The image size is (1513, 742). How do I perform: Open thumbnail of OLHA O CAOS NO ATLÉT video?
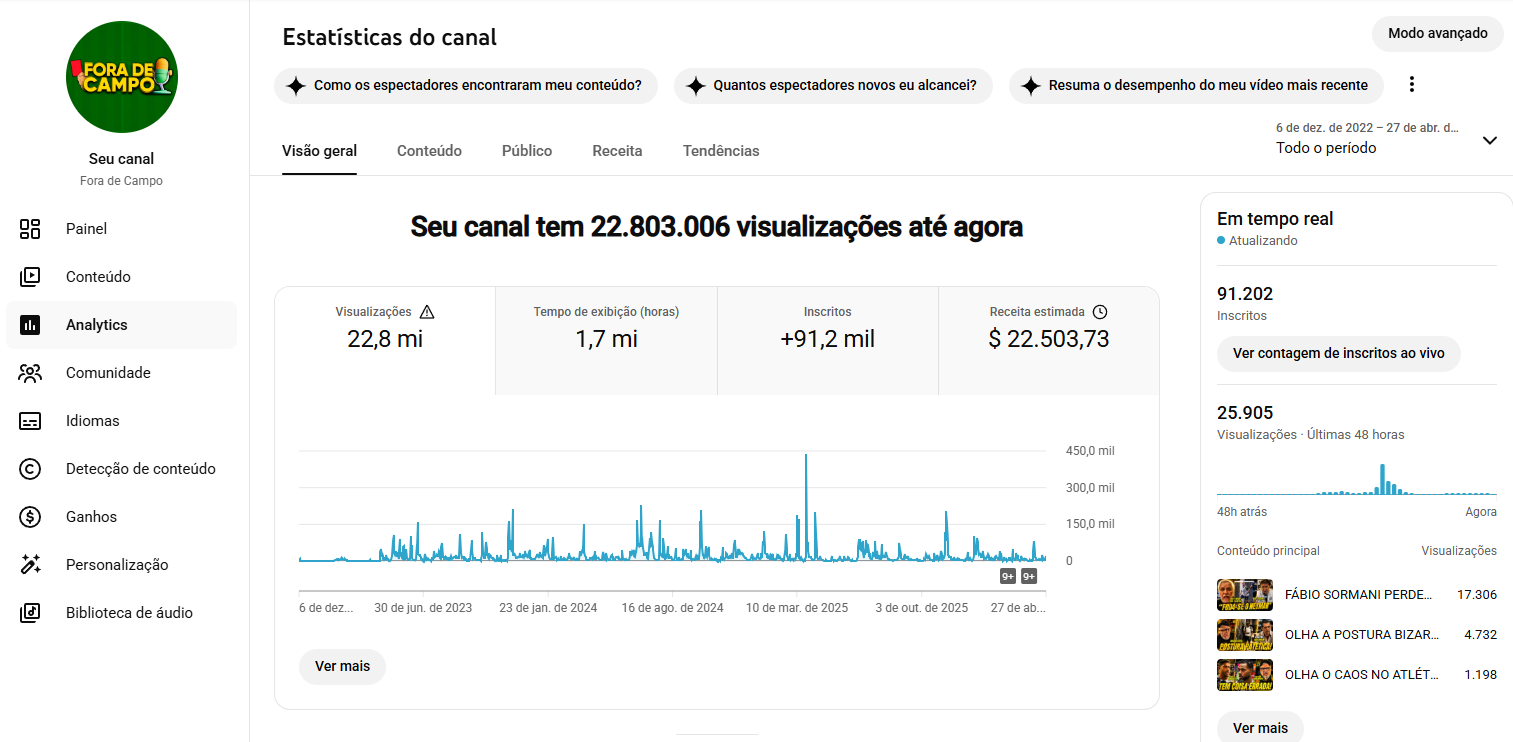1245,675
